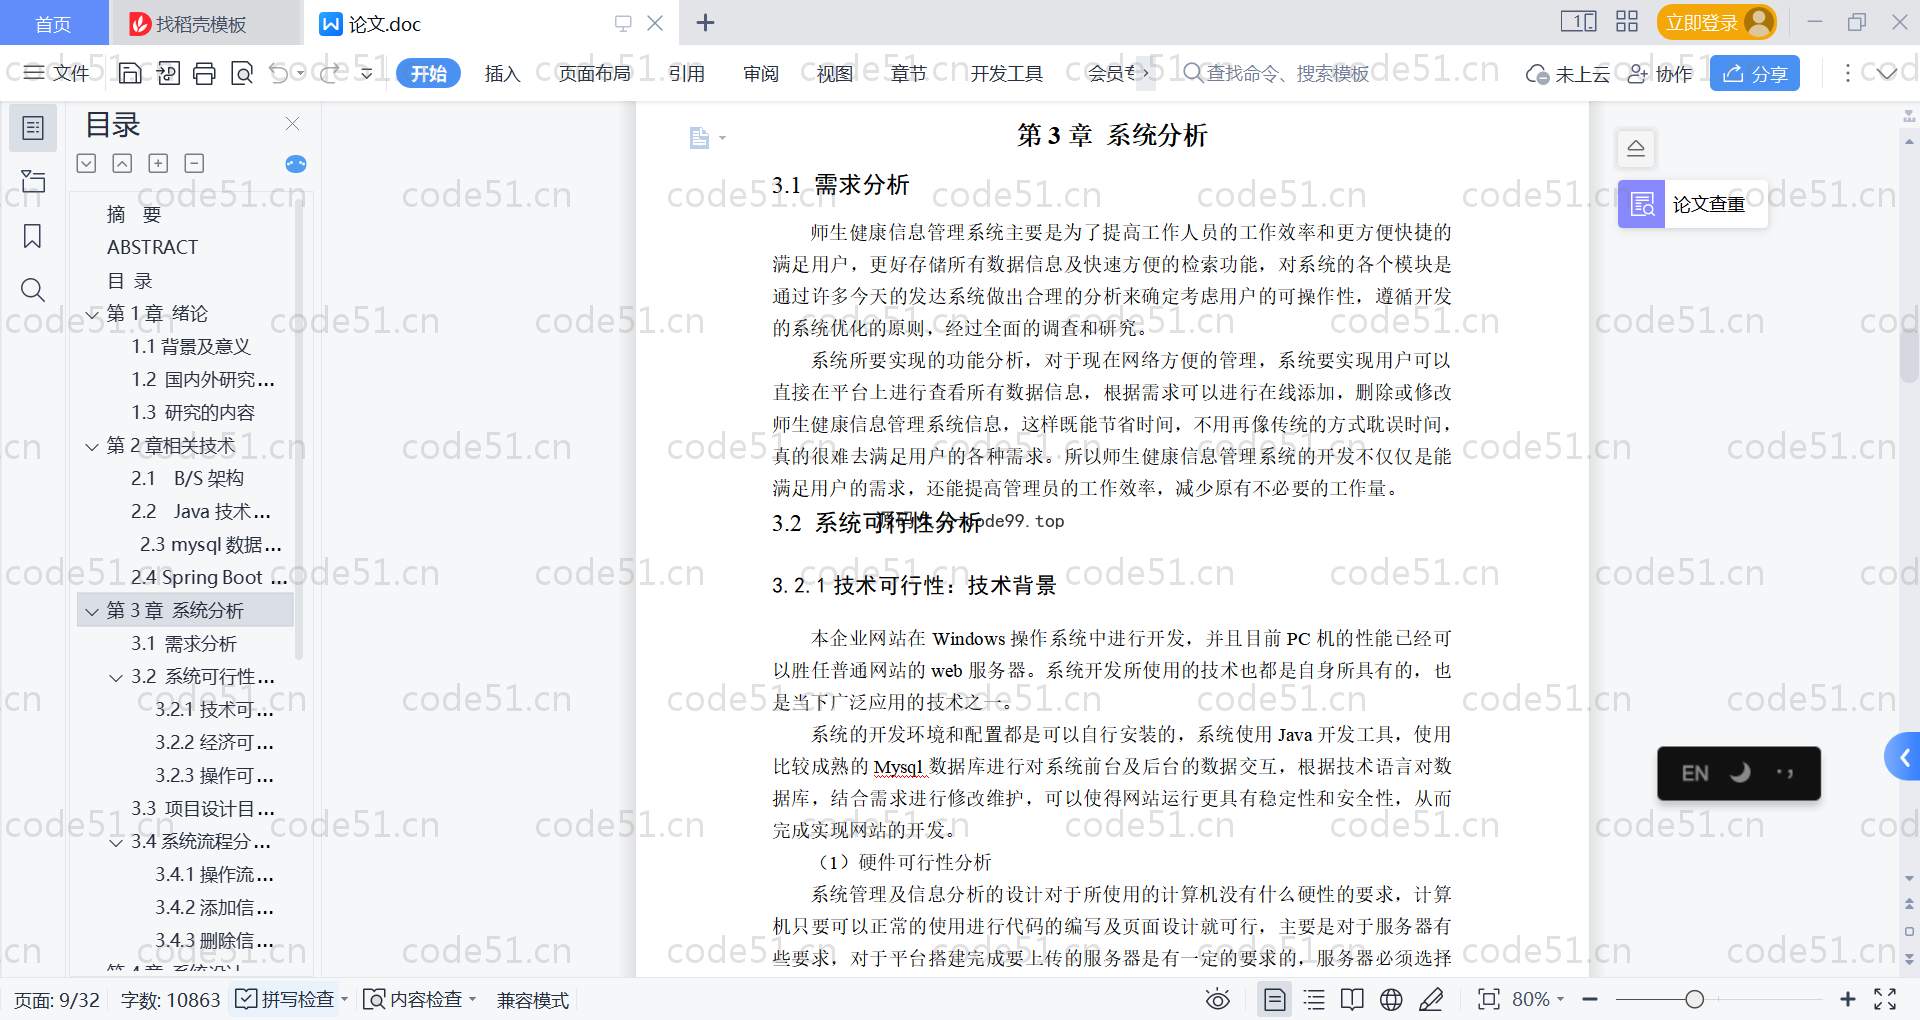Click the window tile grid icon
This screenshot has height=1020, width=1920.
(1627, 22)
